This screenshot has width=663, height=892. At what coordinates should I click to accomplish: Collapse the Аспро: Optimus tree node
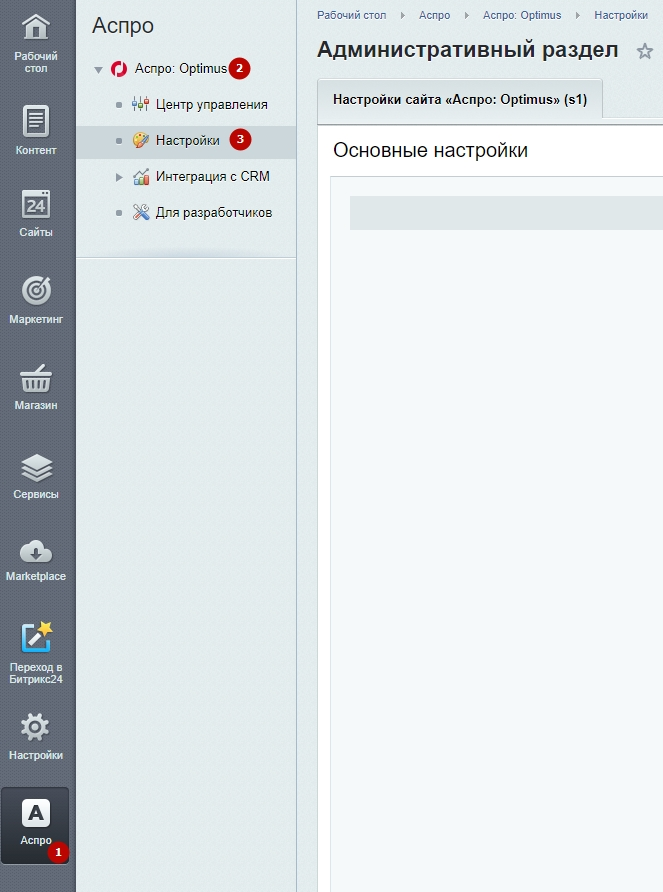click(x=98, y=69)
